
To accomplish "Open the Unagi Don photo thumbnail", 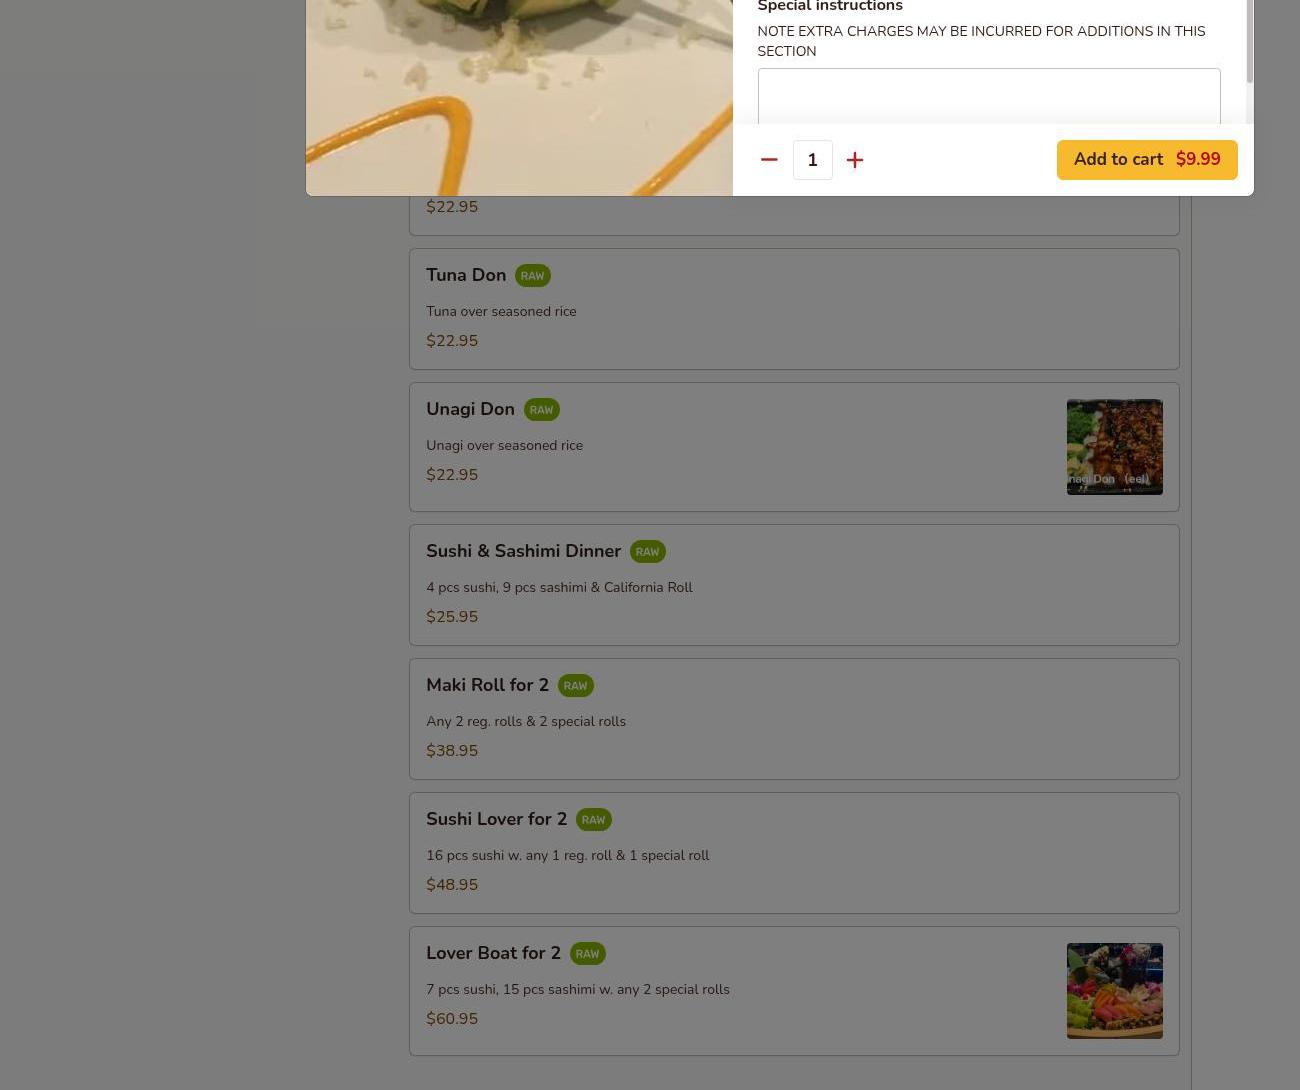I will coord(1114,447).
